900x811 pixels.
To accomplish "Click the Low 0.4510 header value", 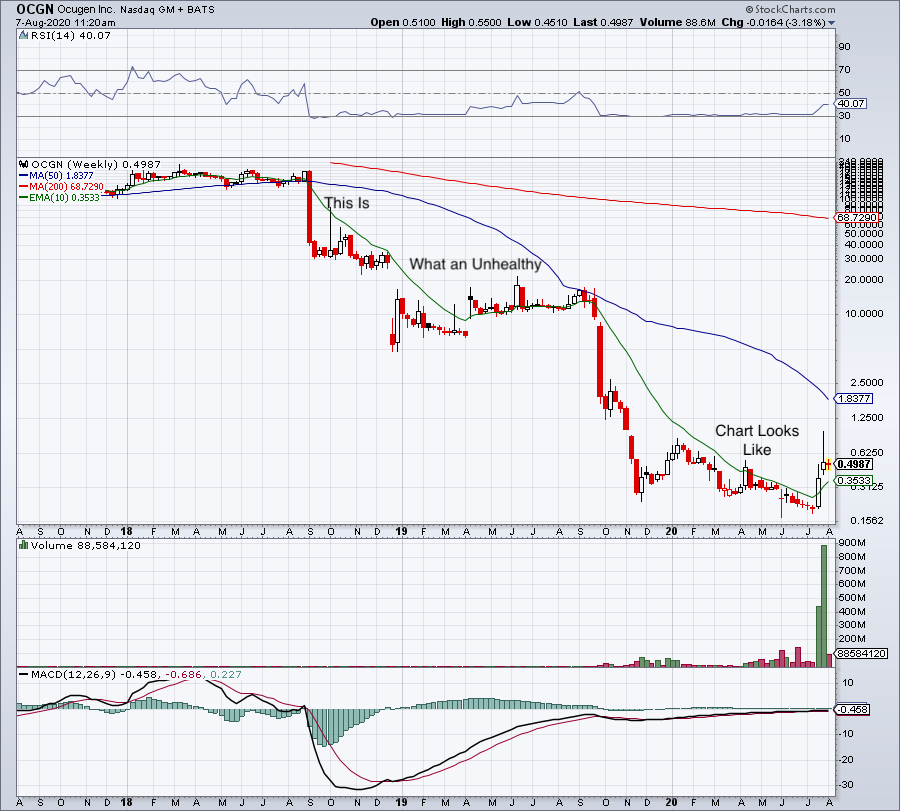I will coord(537,22).
